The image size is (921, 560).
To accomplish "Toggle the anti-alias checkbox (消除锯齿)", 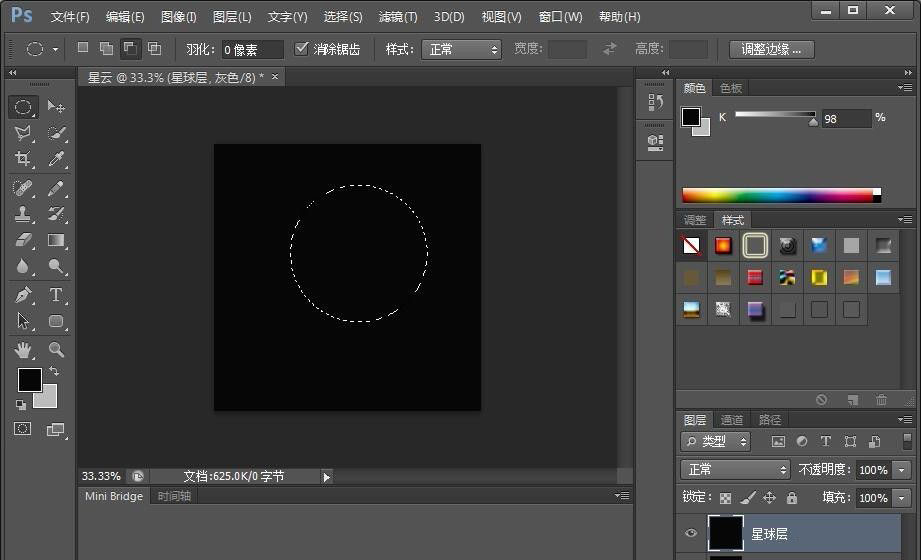I will pyautogui.click(x=301, y=49).
